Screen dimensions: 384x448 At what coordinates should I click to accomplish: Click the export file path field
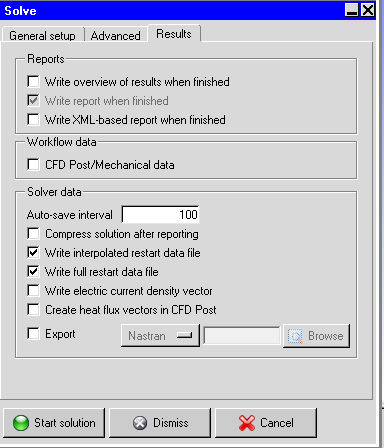pyautogui.click(x=242, y=336)
